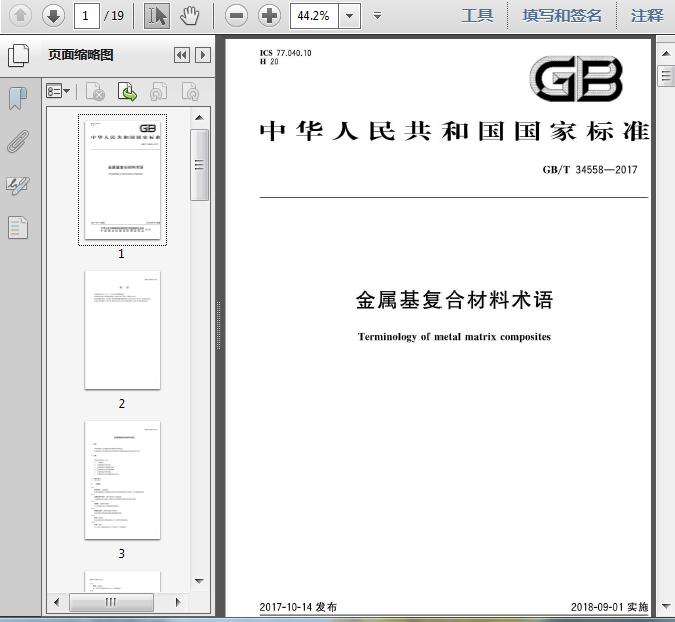
Task: Open the 填写和签名 panel
Action: [x=562, y=16]
